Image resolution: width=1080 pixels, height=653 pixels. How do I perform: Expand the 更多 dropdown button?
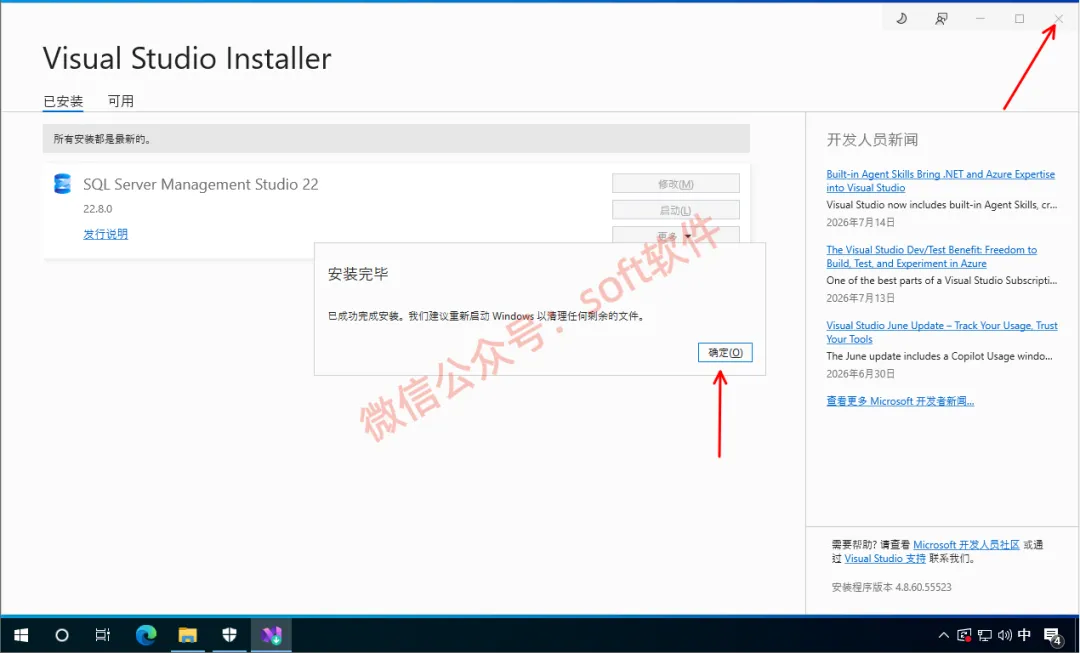(676, 235)
